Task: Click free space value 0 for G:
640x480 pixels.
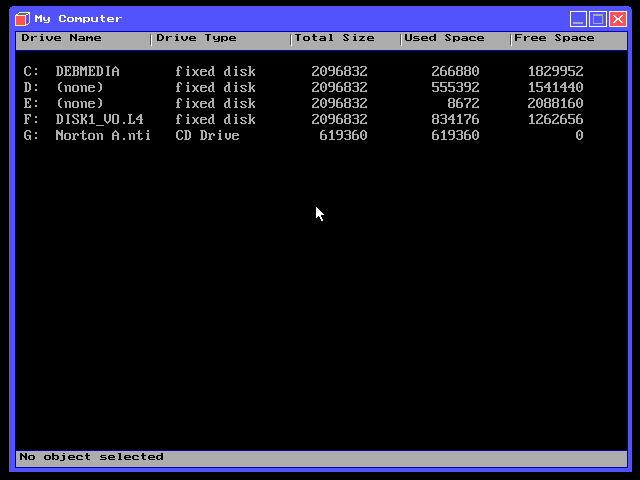Action: click(579, 135)
